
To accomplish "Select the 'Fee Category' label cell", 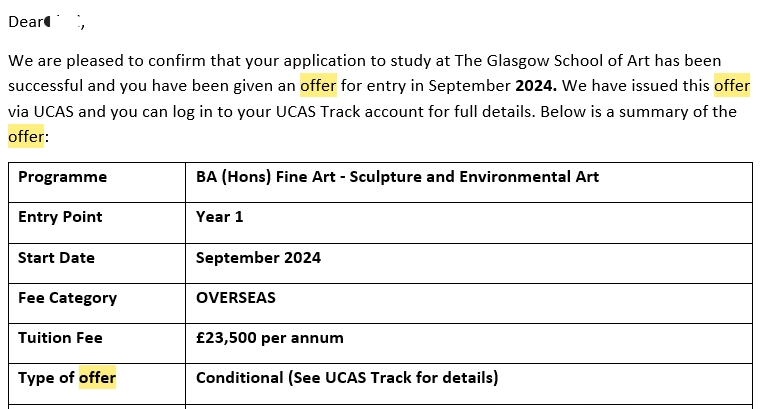I will tap(97, 303).
